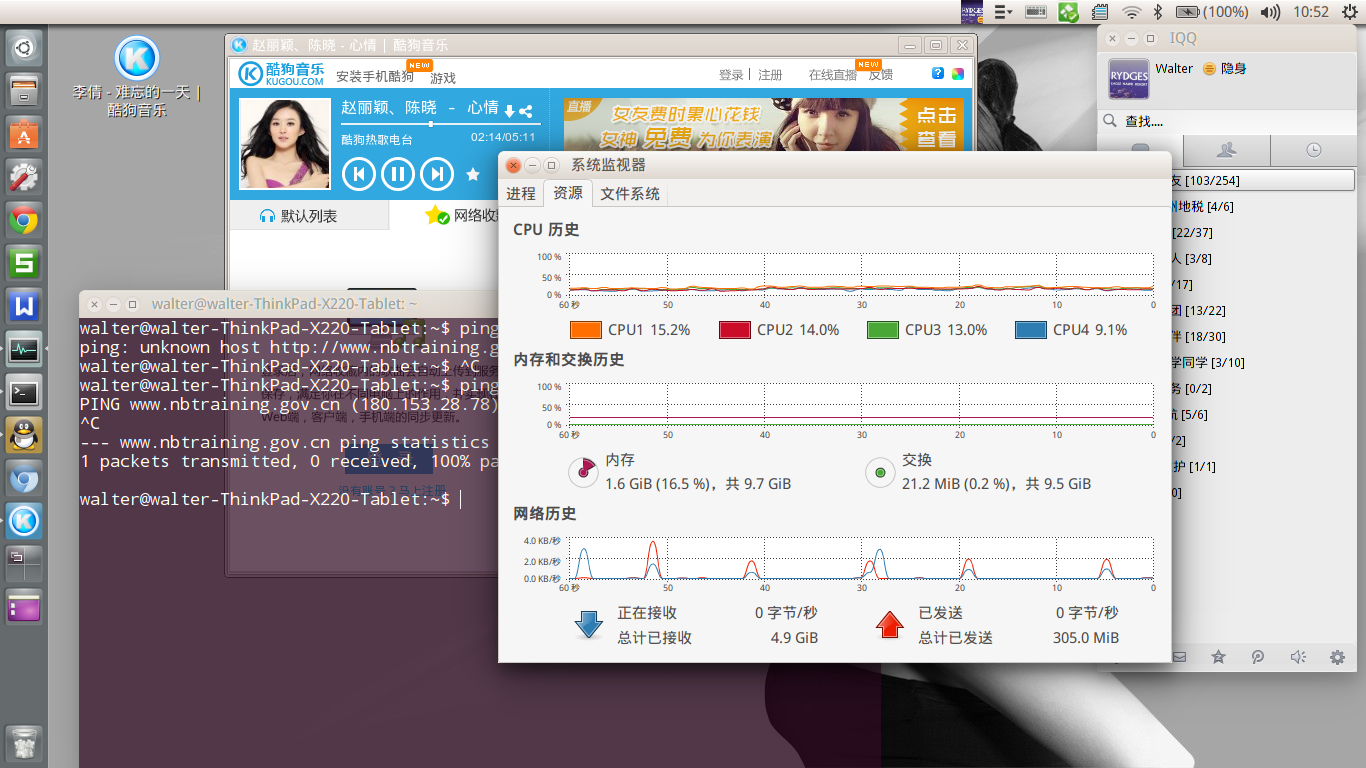Click the 交换 swap pie color icon
Image resolution: width=1366 pixels, height=768 pixels.
click(x=880, y=472)
